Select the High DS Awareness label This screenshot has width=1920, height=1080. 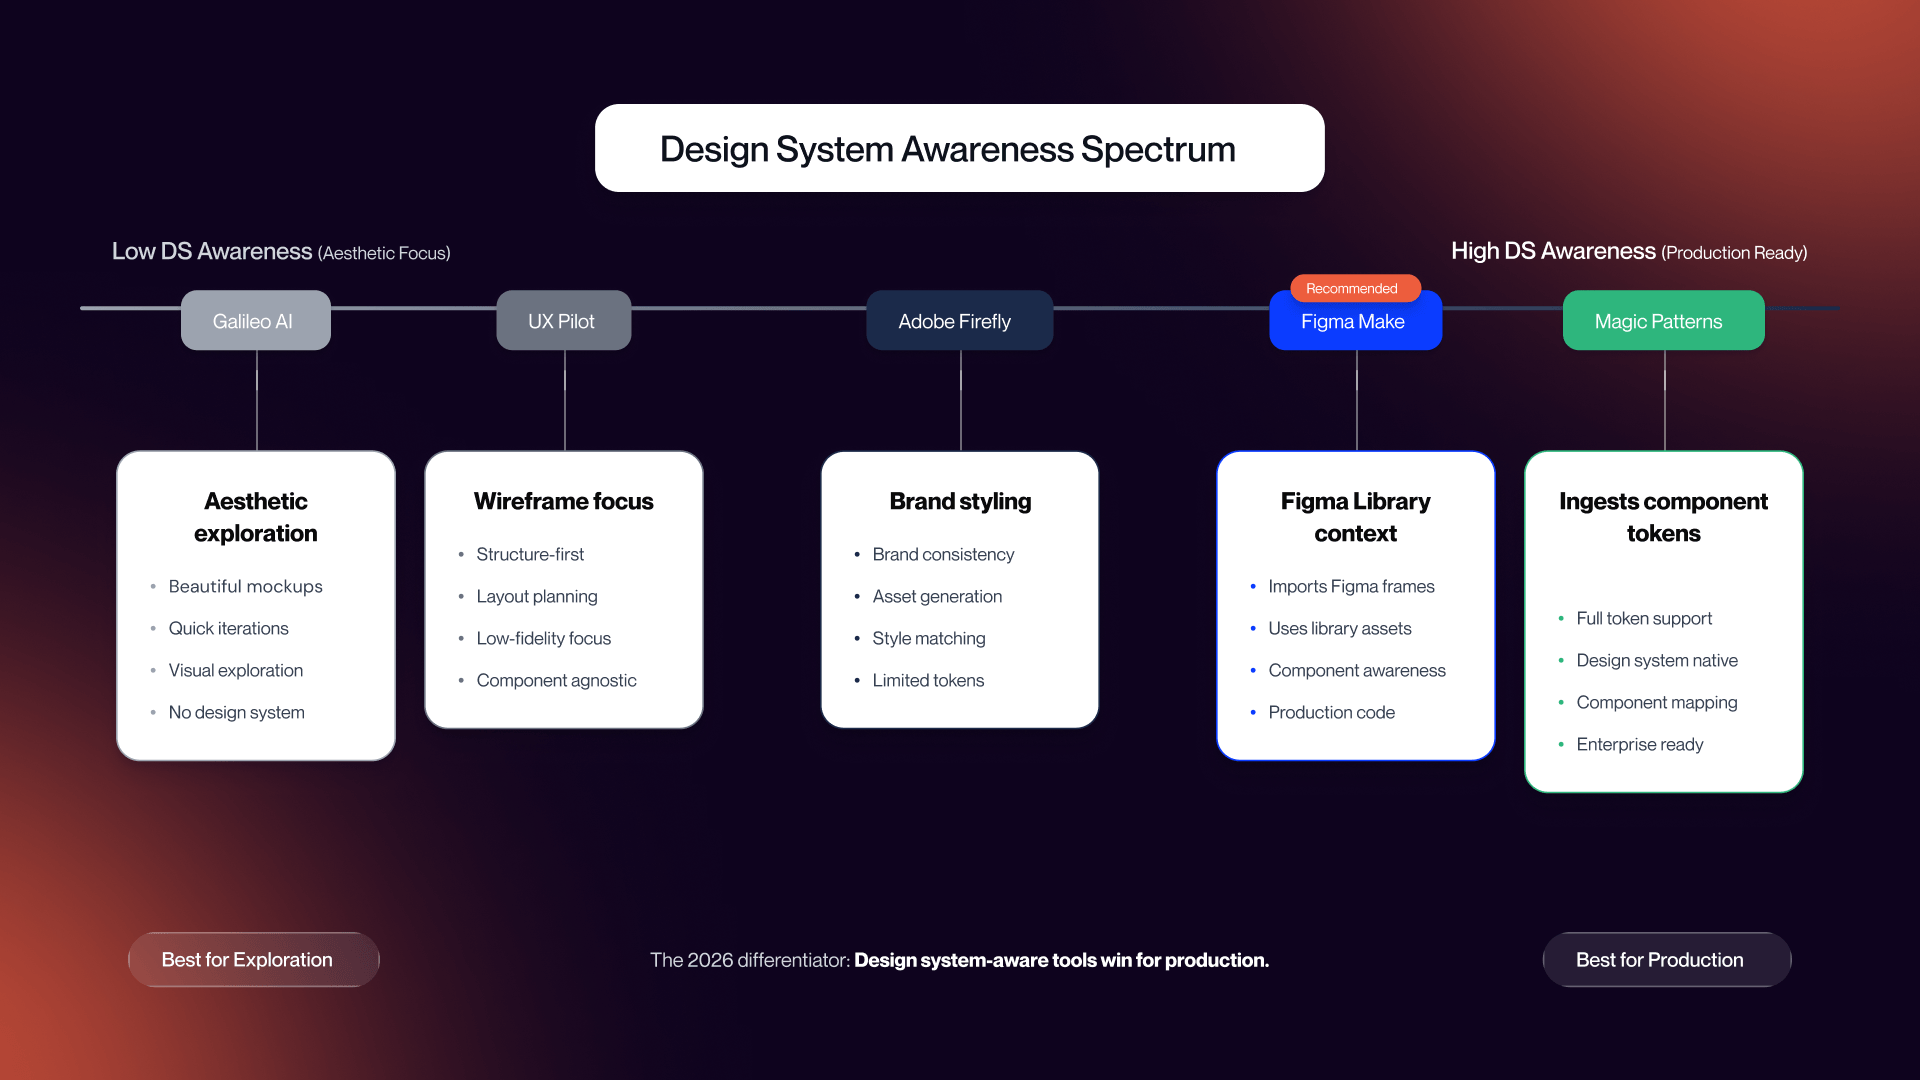1553,251
